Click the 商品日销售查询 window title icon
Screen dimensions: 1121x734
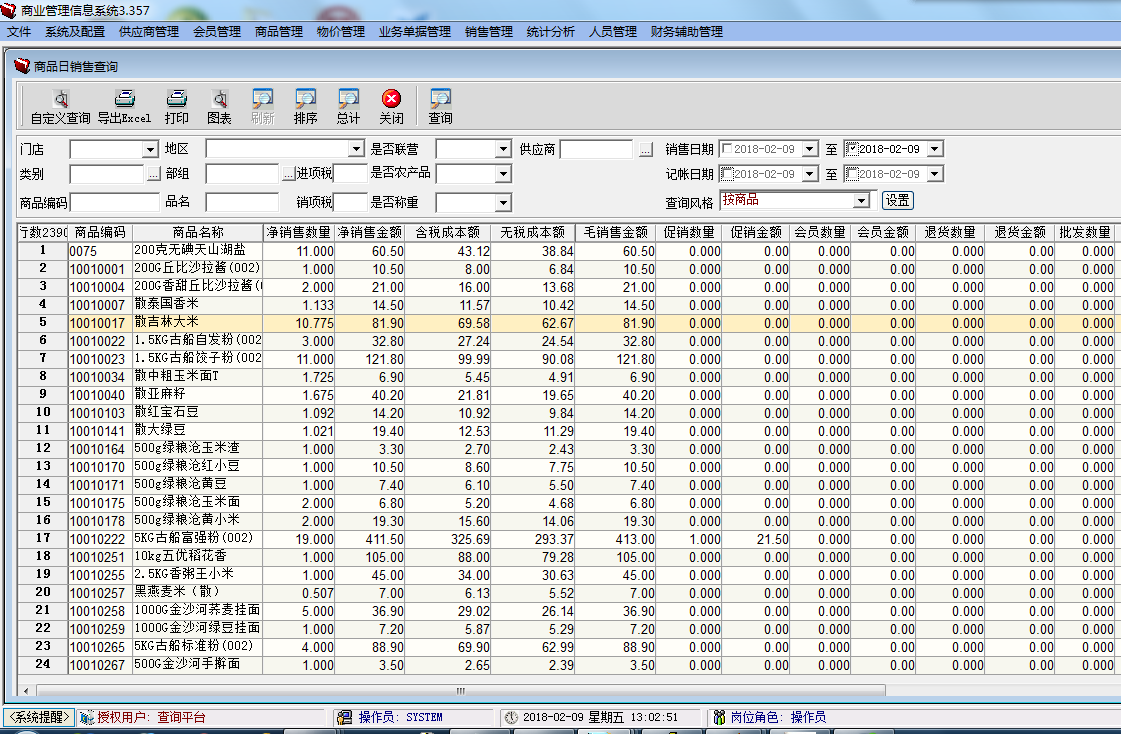[22, 66]
